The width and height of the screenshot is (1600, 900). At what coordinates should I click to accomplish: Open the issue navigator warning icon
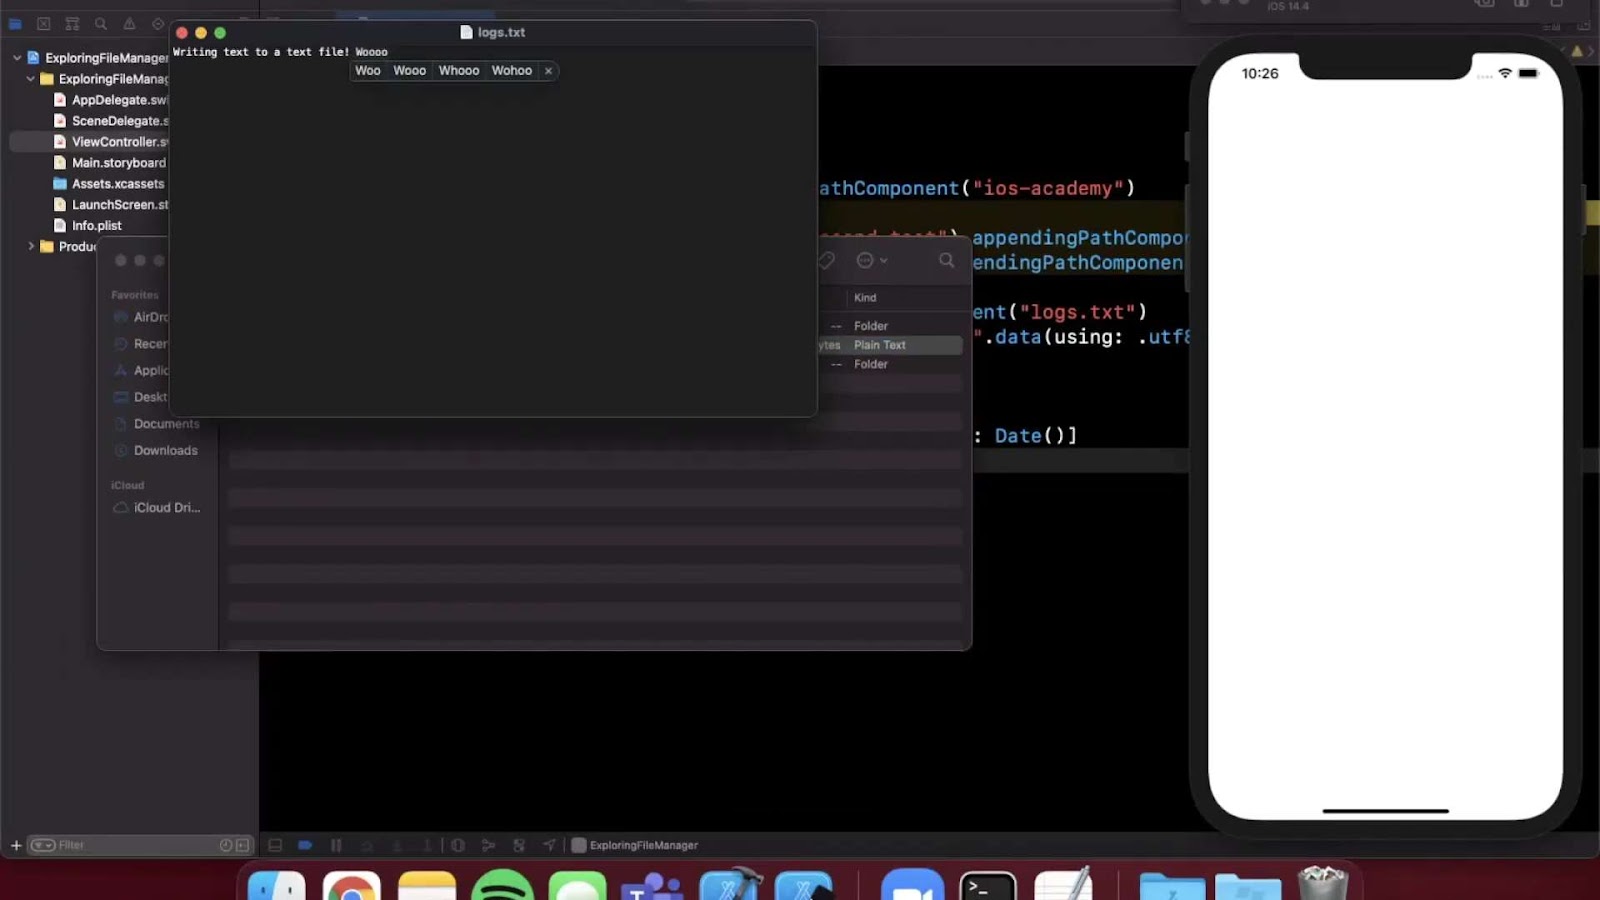pyautogui.click(x=129, y=23)
